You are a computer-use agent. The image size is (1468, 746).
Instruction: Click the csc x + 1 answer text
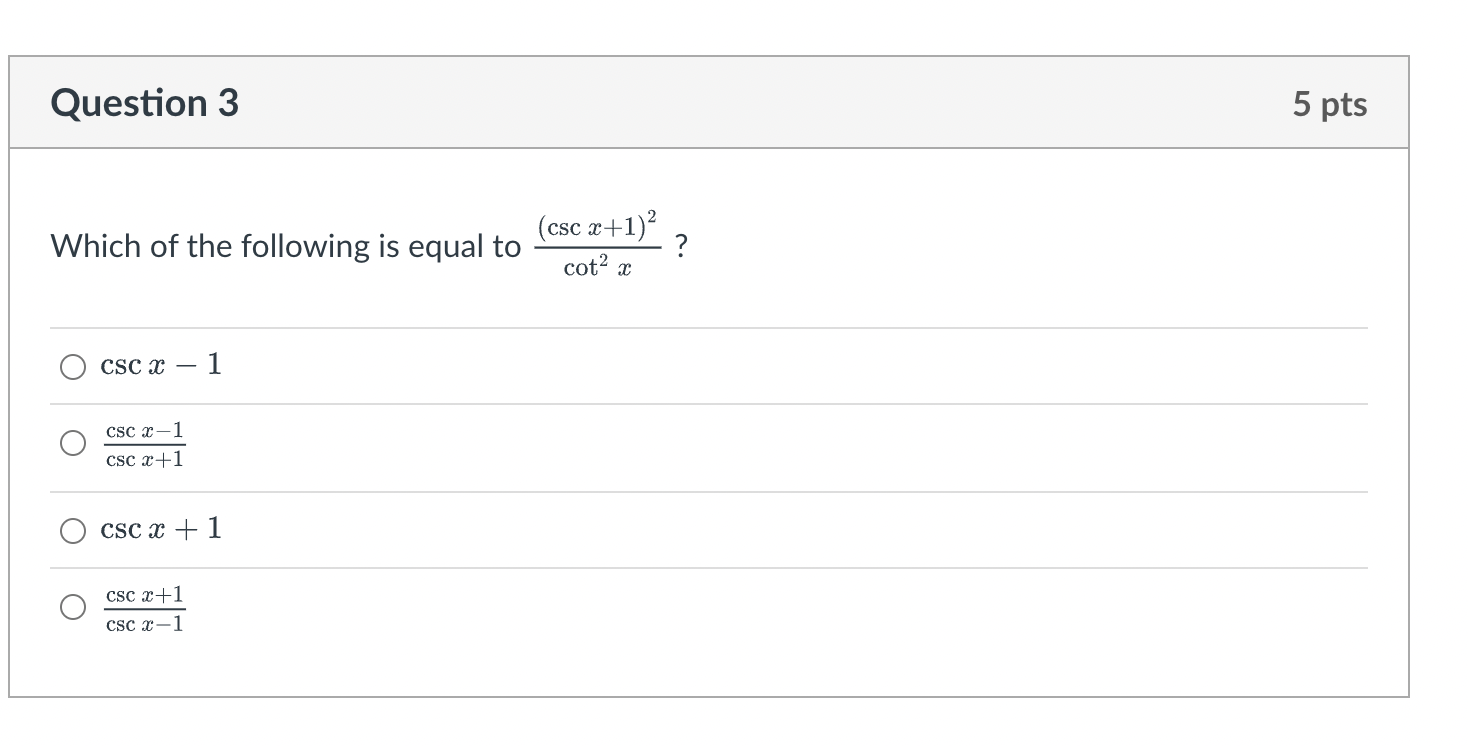(x=161, y=530)
